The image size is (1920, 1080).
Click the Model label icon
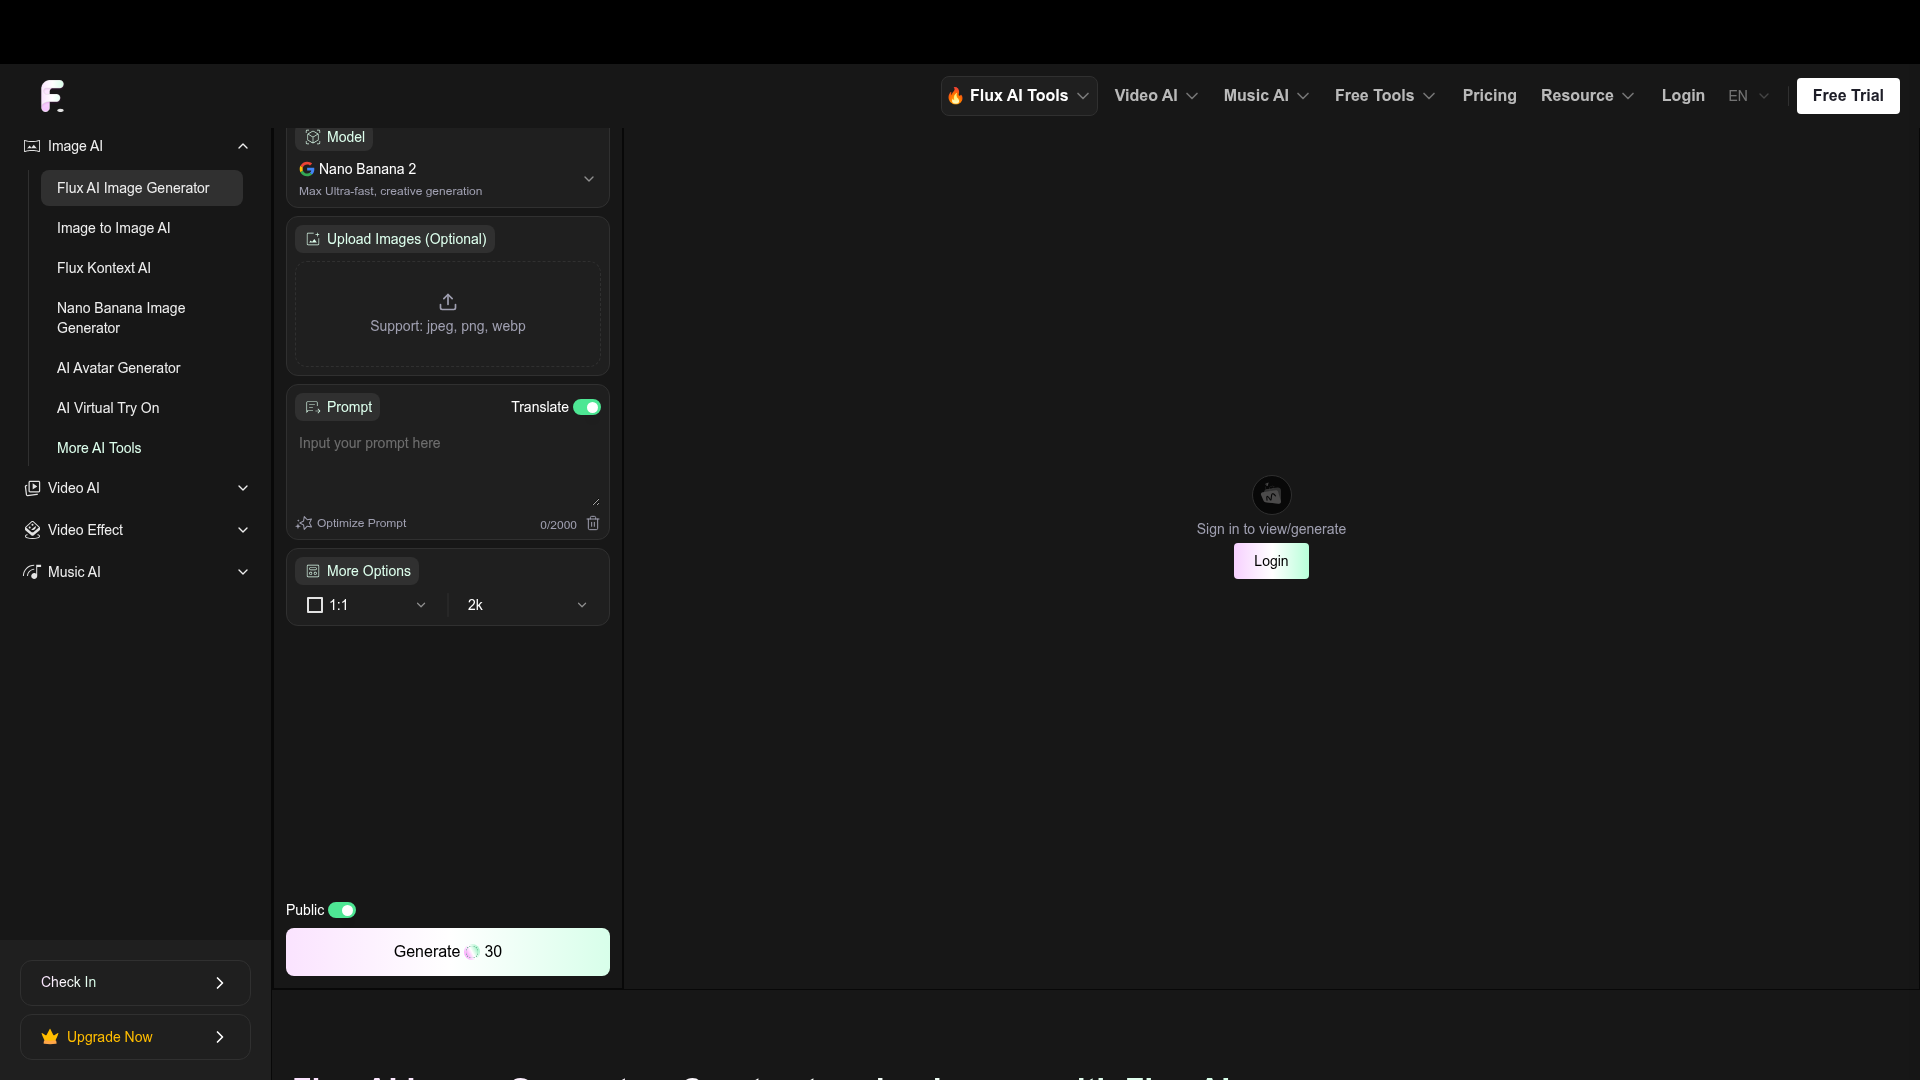[x=313, y=137]
